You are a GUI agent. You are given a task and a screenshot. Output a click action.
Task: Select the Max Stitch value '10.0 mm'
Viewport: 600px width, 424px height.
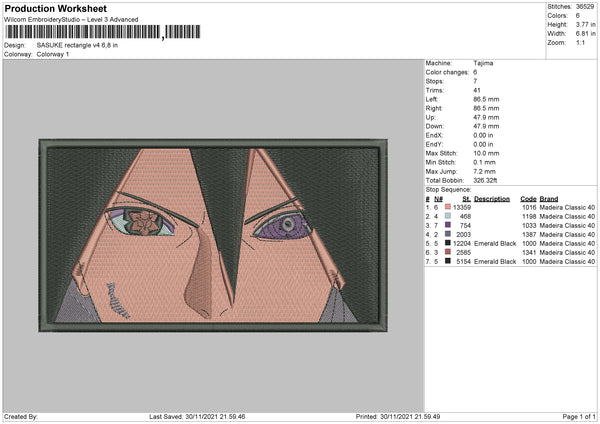tap(486, 153)
